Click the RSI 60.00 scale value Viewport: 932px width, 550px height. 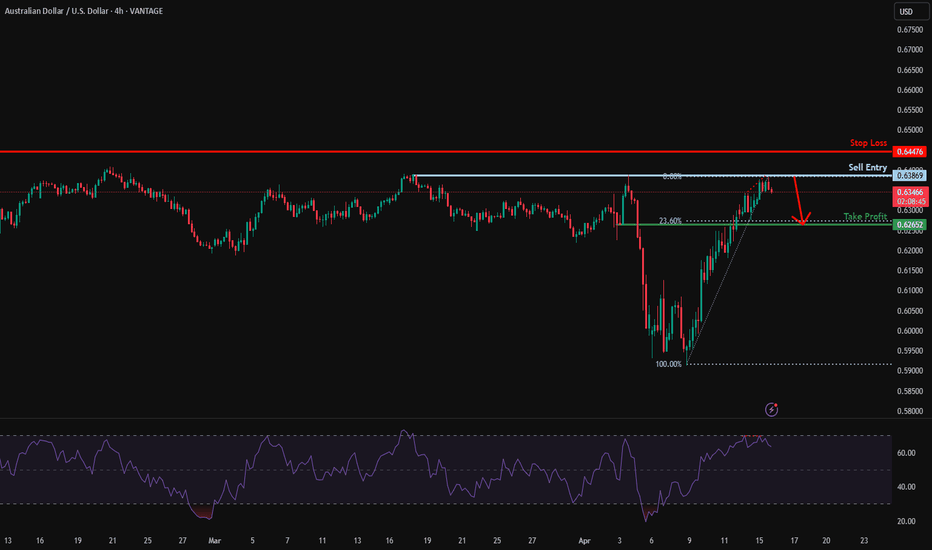[906, 453]
